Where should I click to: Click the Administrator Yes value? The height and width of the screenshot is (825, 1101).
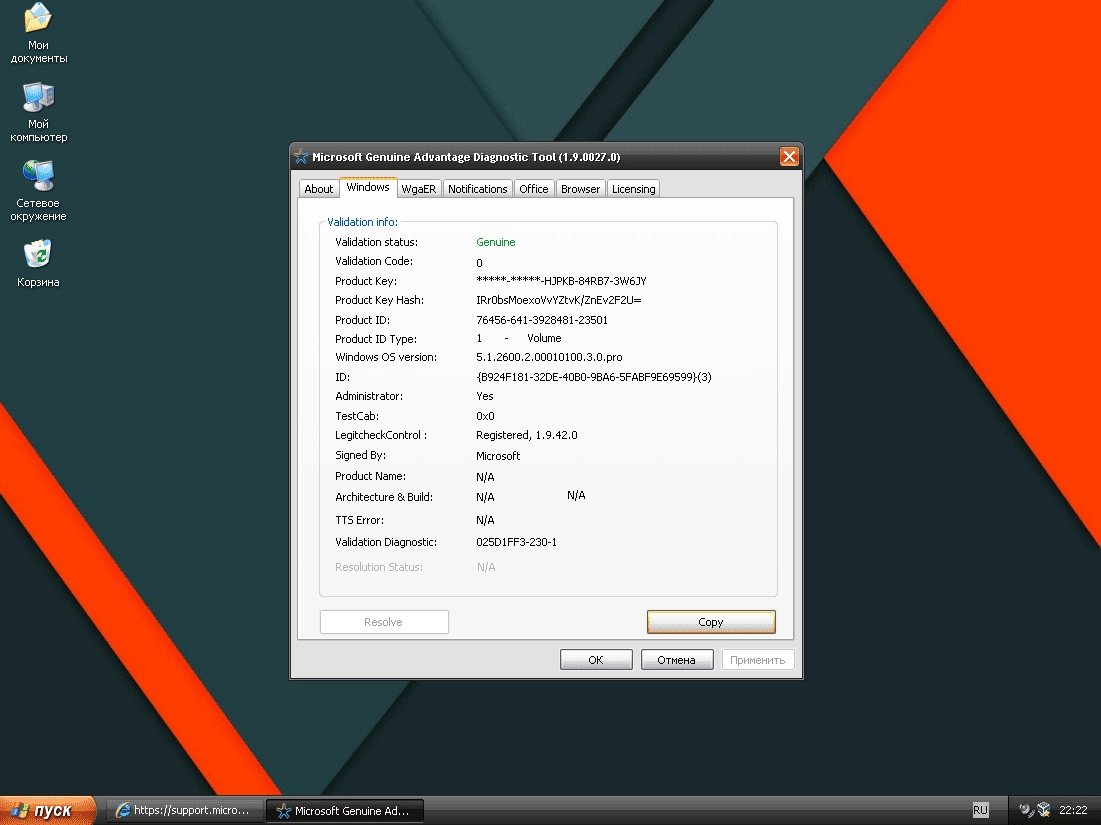[484, 396]
